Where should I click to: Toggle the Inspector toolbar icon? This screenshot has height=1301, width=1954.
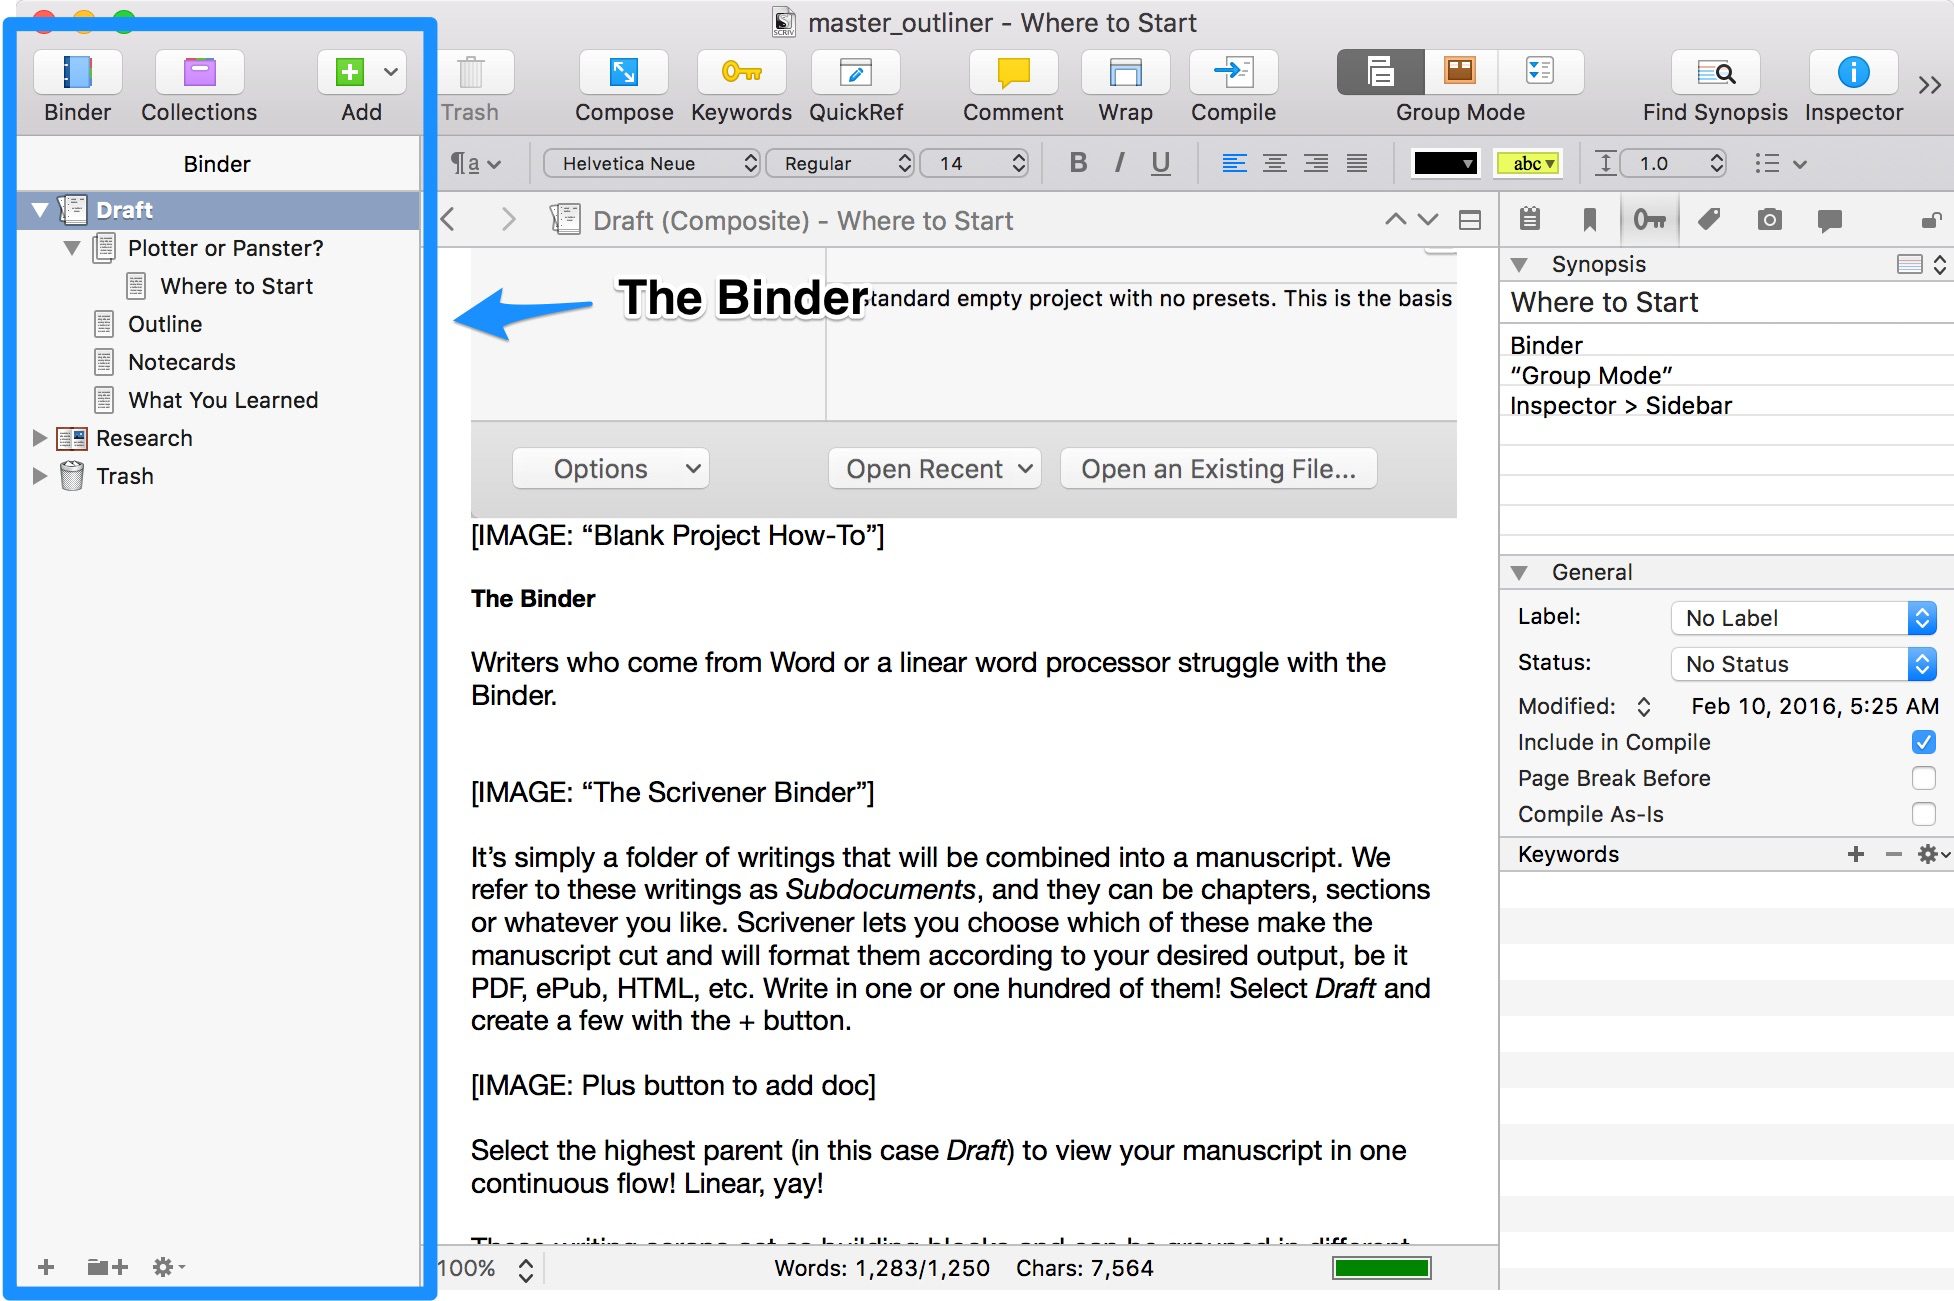pos(1853,73)
